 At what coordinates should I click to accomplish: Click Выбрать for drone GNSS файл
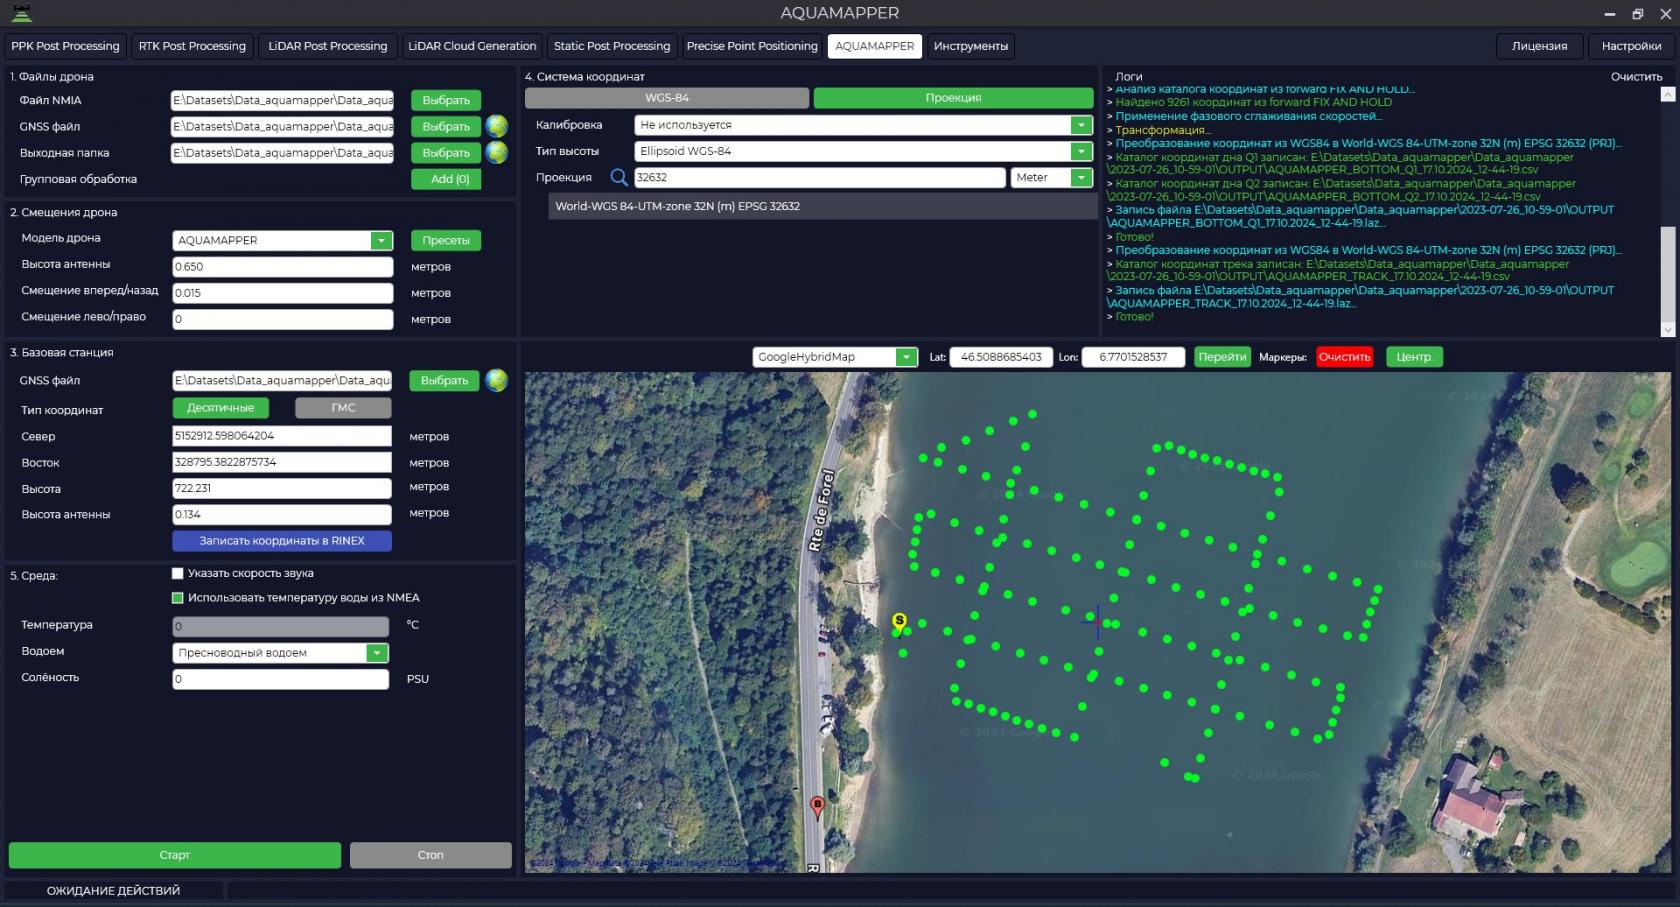[446, 126]
